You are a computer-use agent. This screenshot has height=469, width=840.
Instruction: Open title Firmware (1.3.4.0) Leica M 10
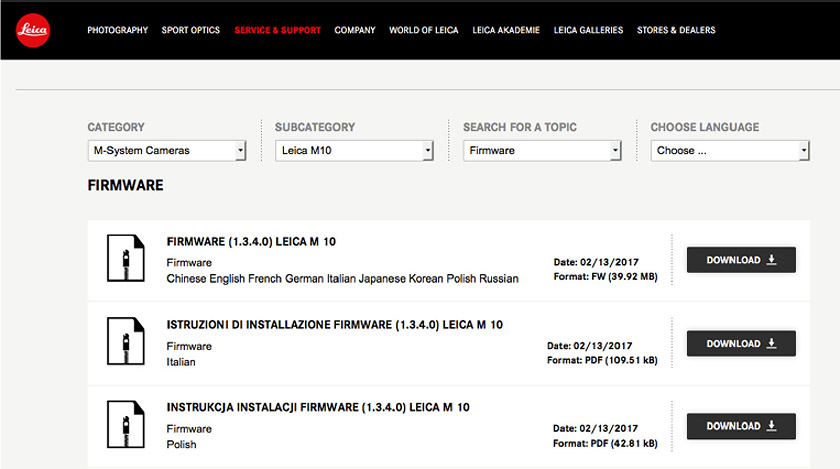[251, 242]
